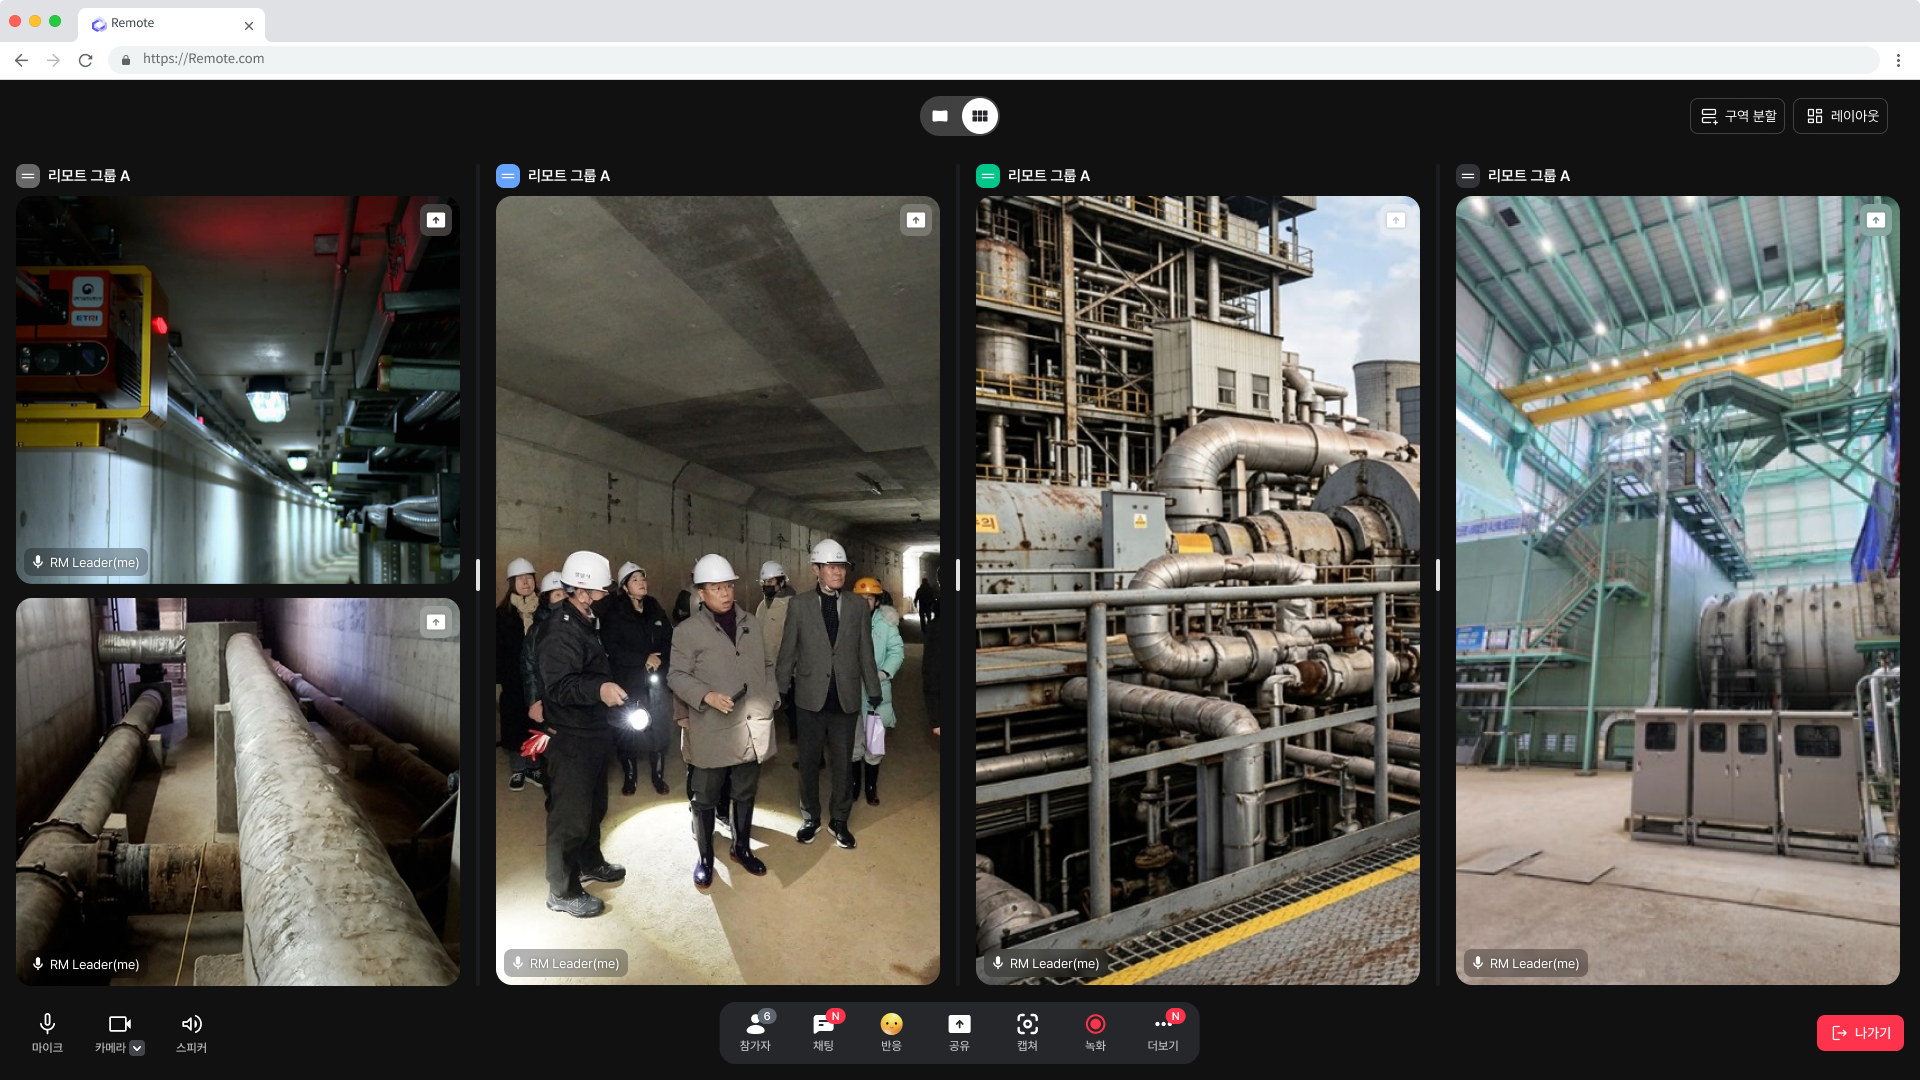Click the capture (캡처) icon
The width and height of the screenshot is (1920, 1080).
1027,1024
